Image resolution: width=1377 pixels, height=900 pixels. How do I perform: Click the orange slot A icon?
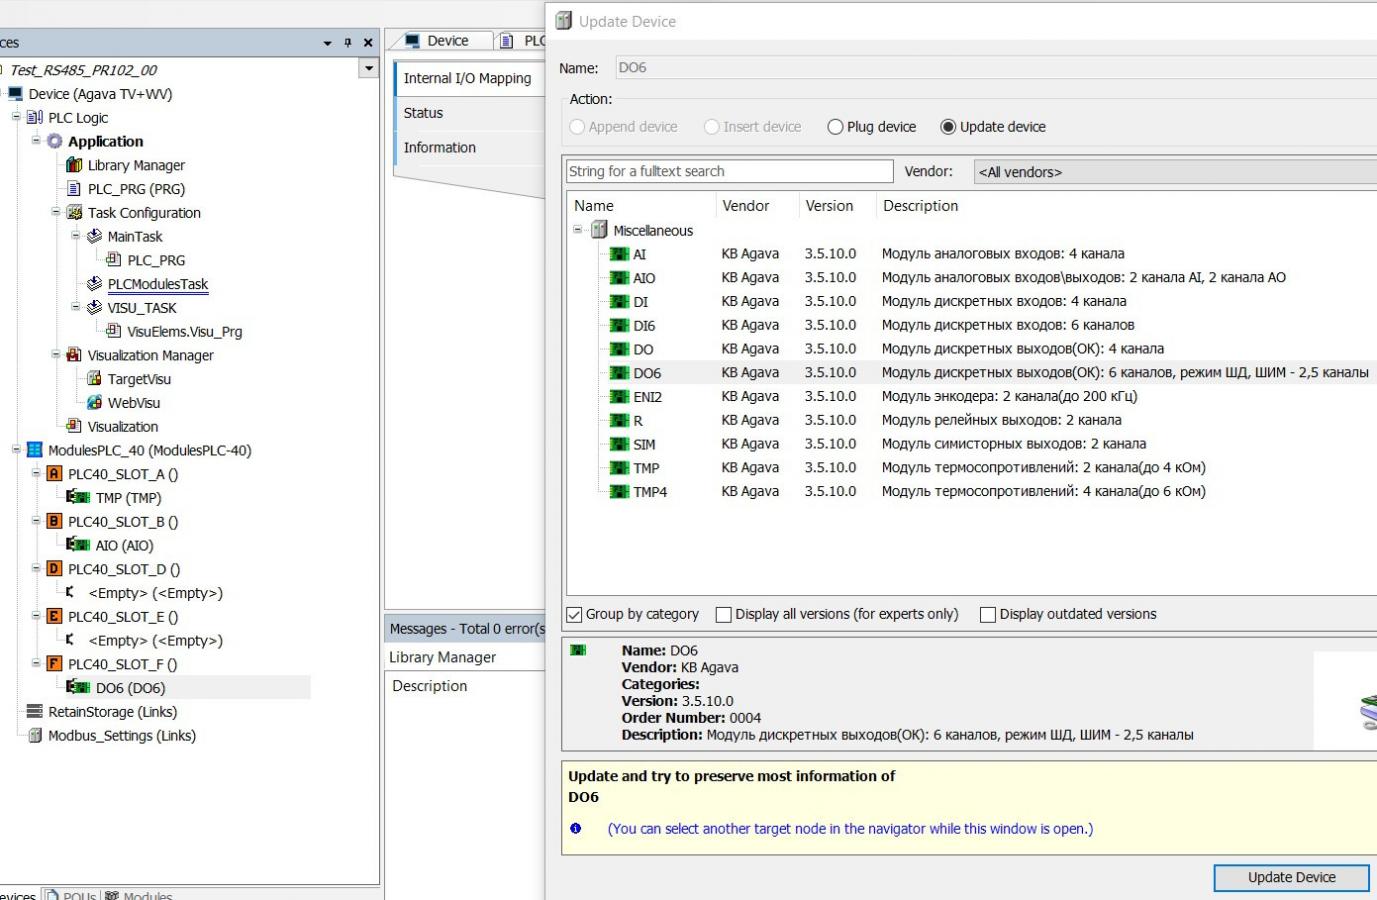55,474
